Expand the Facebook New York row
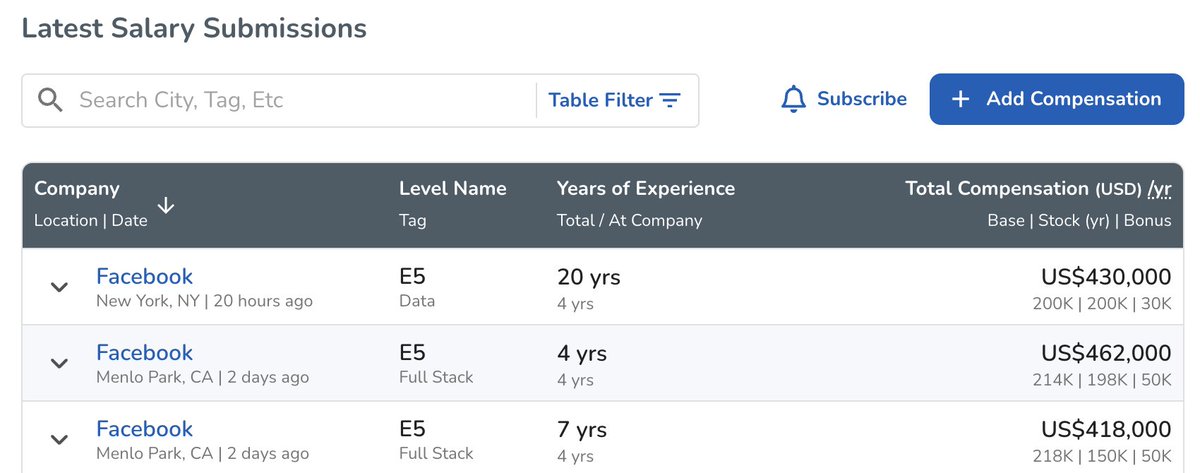This screenshot has height=473, width=1200. 59,287
